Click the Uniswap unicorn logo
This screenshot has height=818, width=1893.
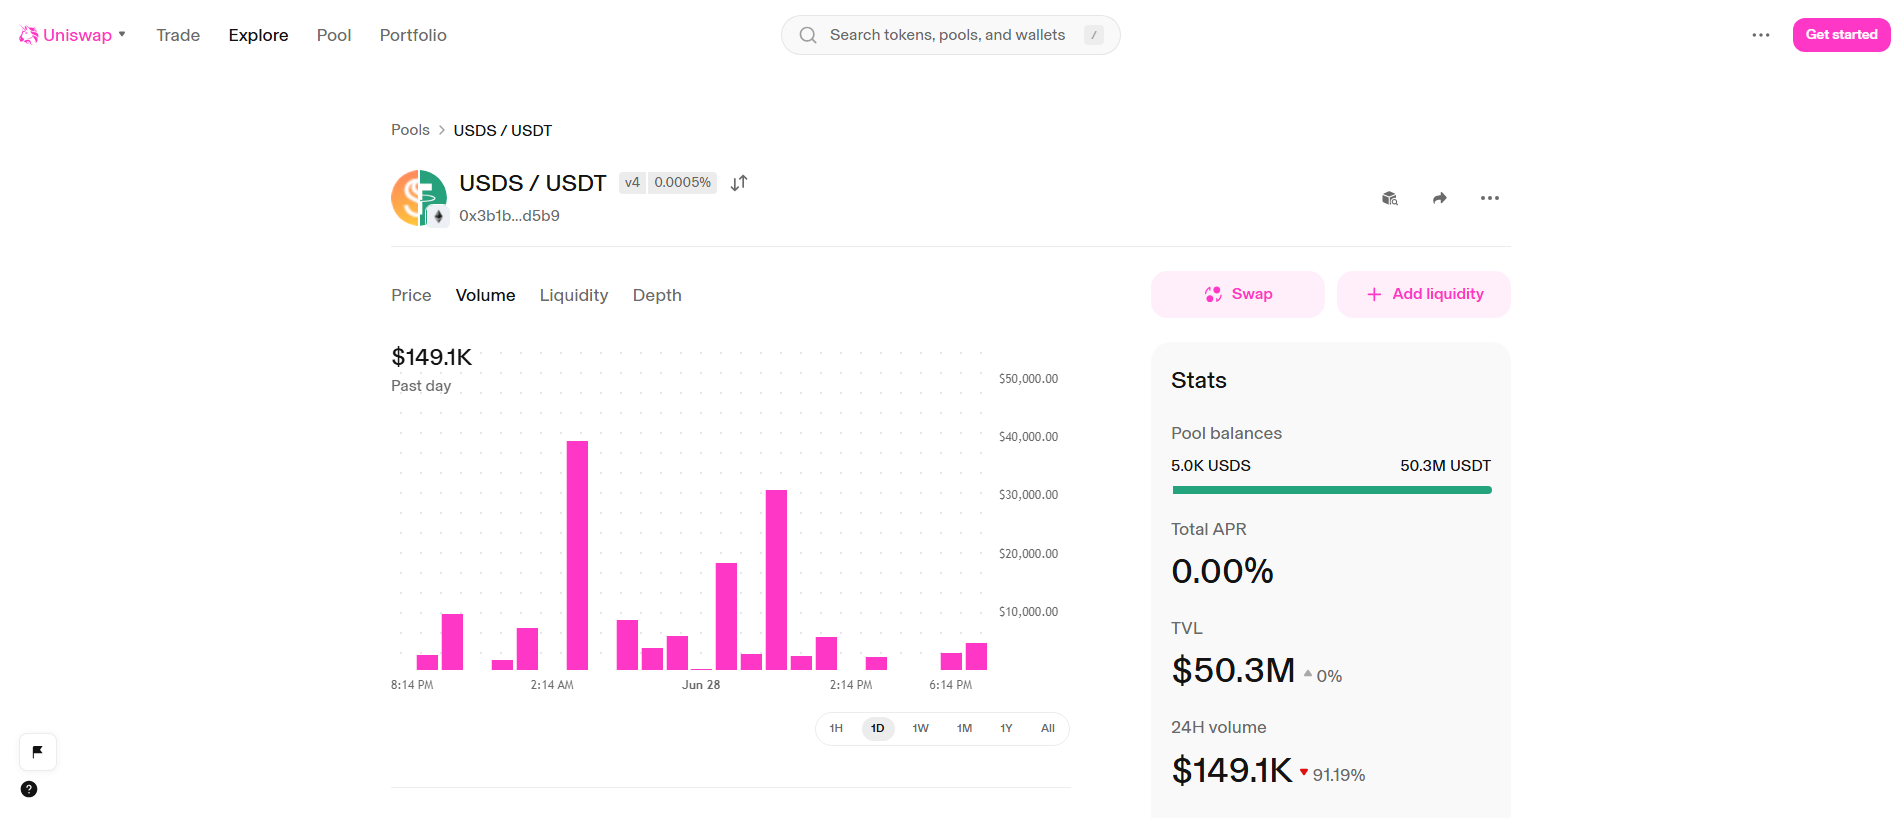click(28, 35)
